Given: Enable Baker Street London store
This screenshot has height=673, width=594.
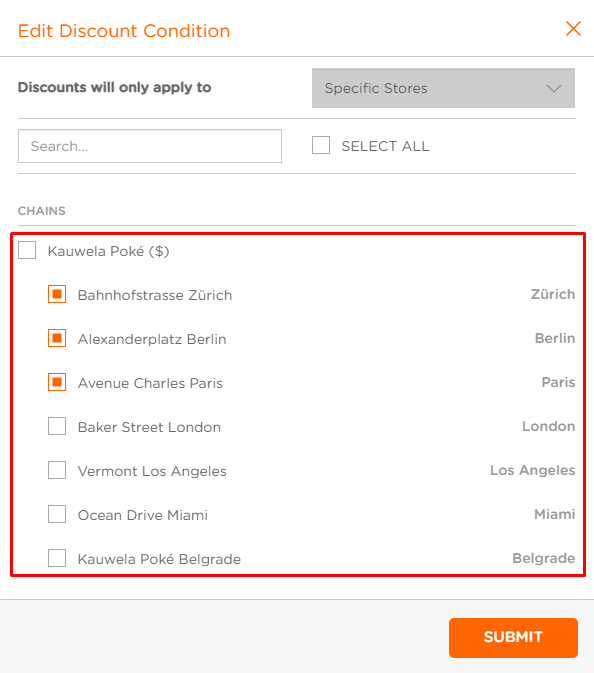Looking at the screenshot, I should (57, 426).
